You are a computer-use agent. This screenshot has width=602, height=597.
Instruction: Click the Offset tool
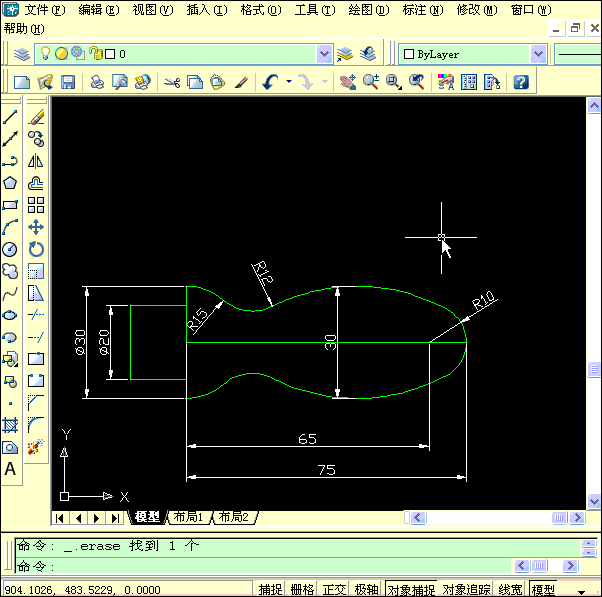coord(36,183)
